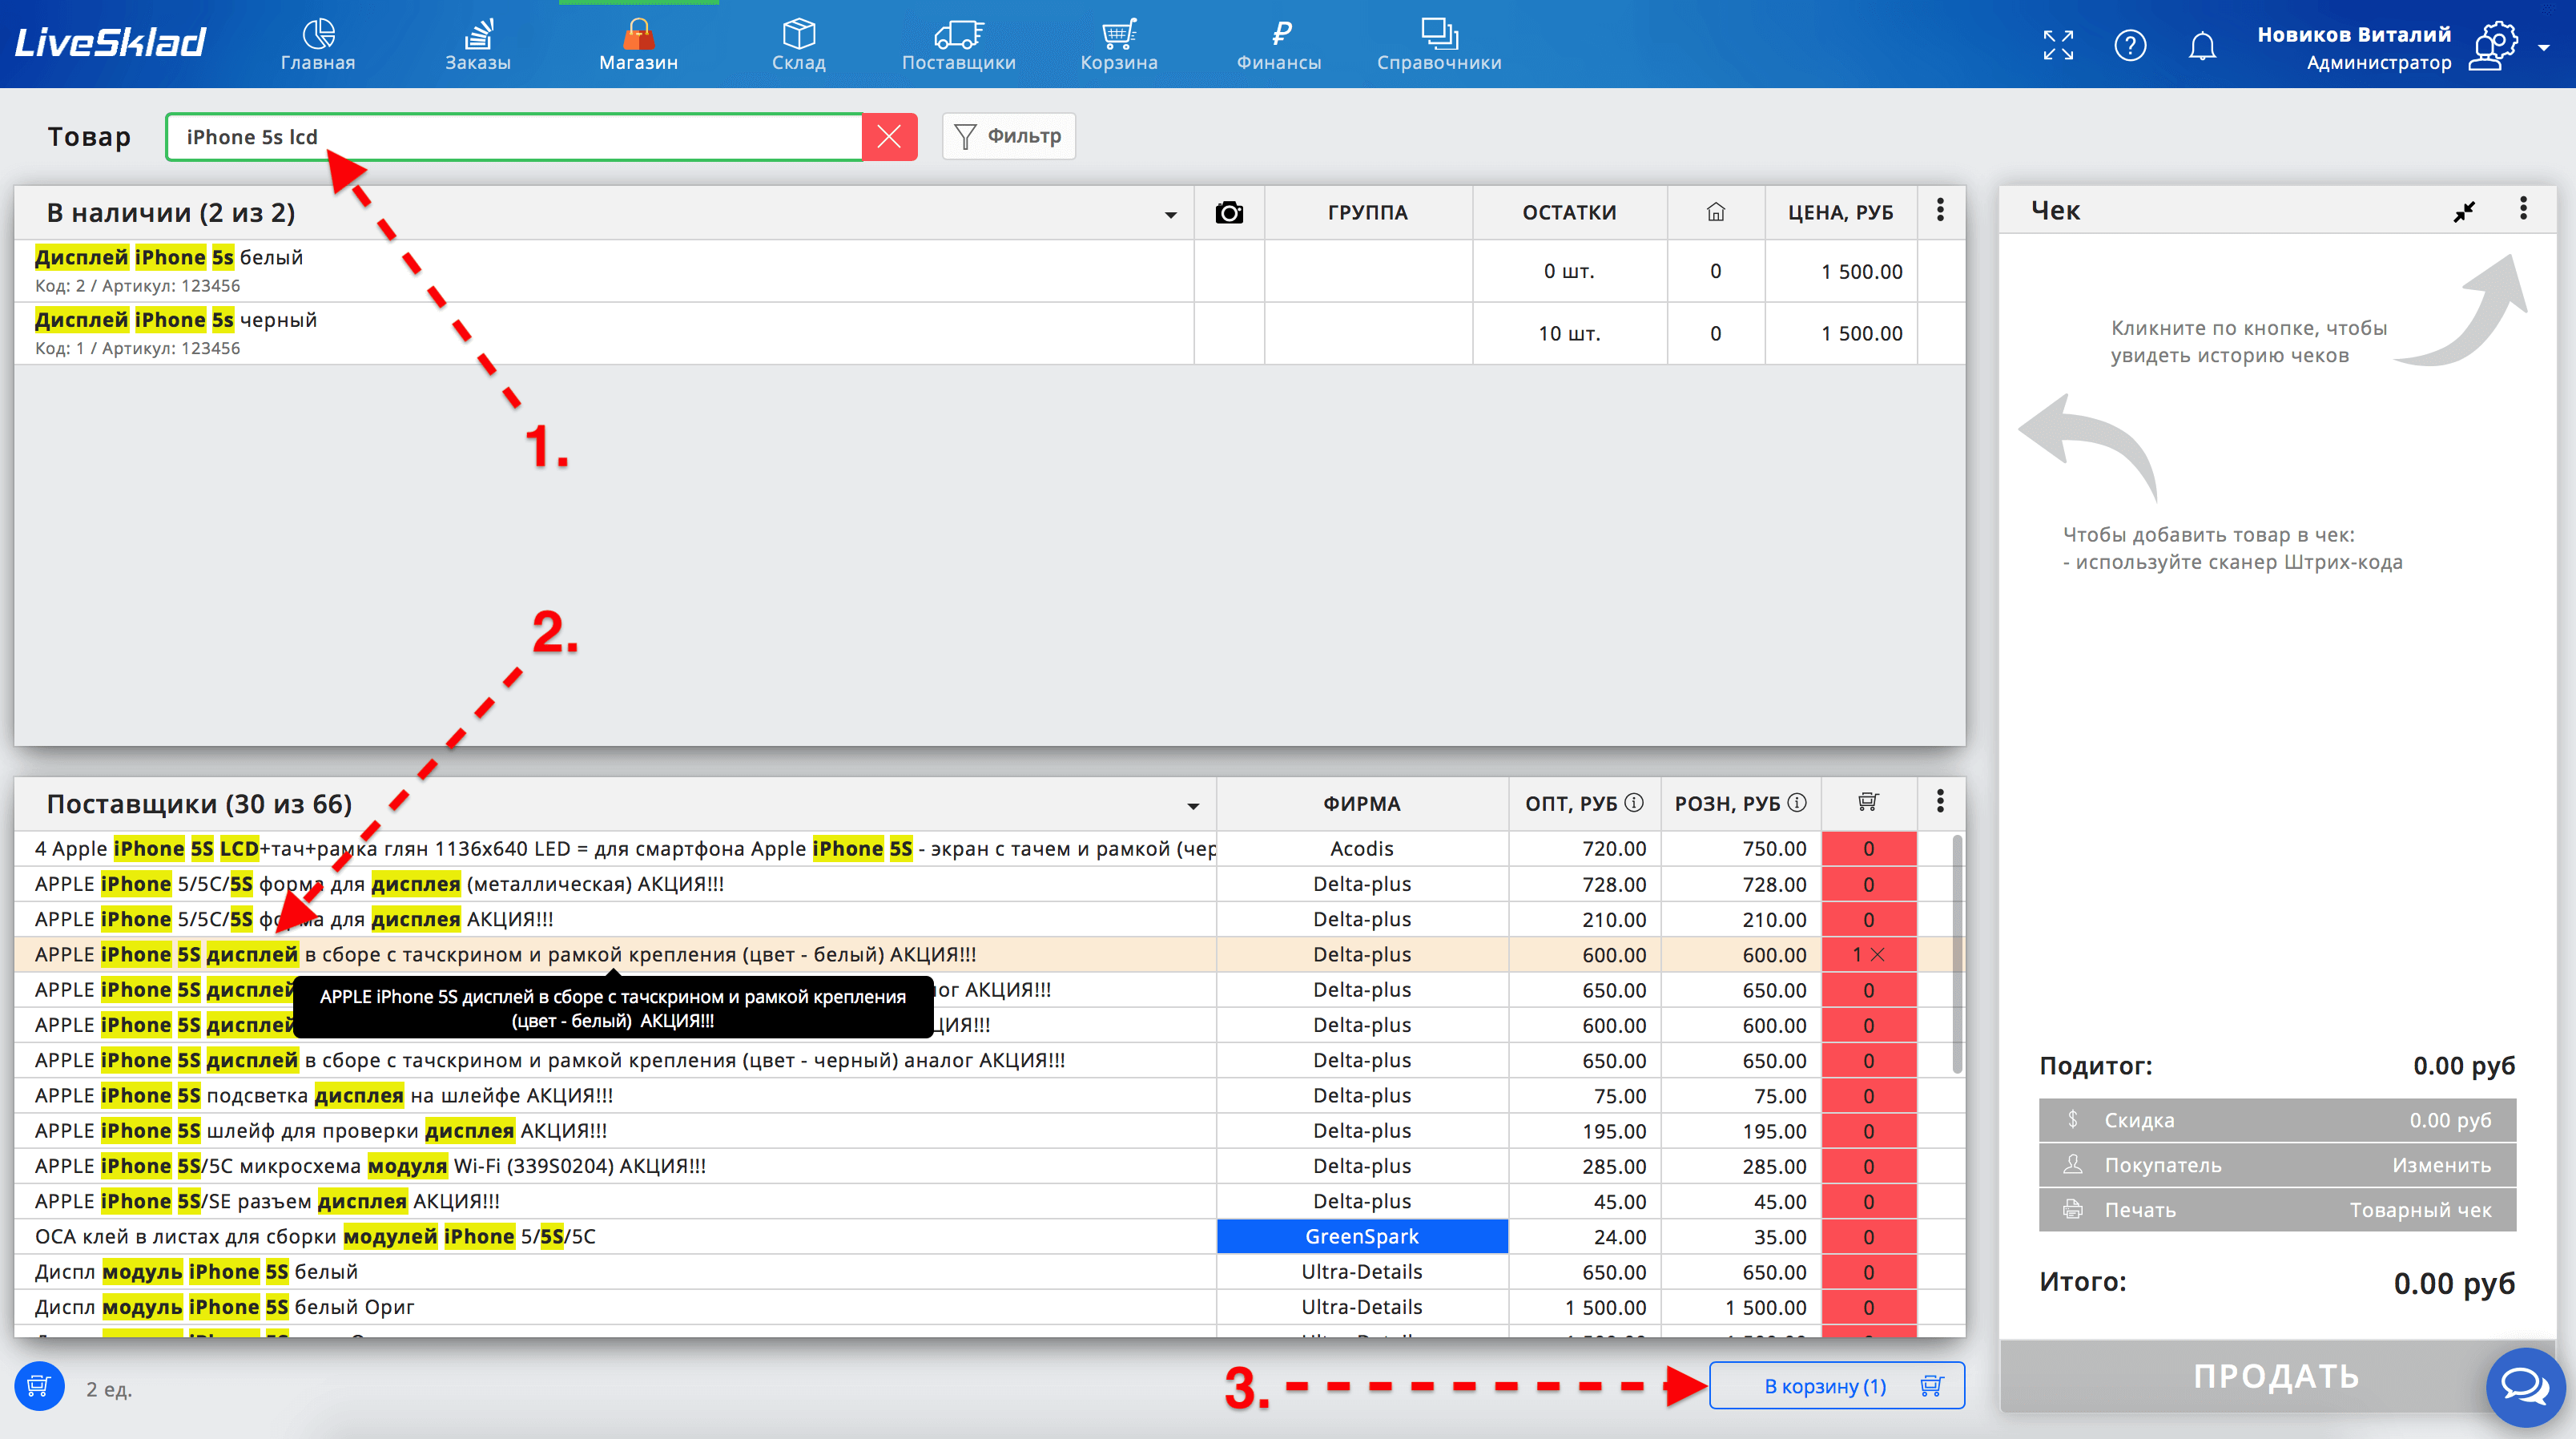
Task: Clear the search with red X button
Action: pos(889,137)
